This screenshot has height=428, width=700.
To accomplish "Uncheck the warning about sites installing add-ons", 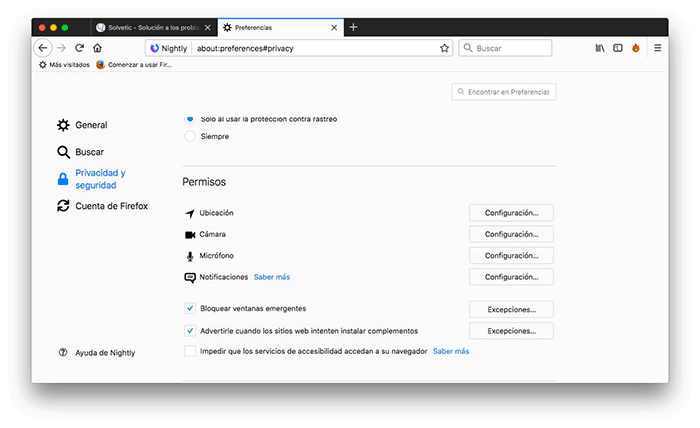I will 190,330.
